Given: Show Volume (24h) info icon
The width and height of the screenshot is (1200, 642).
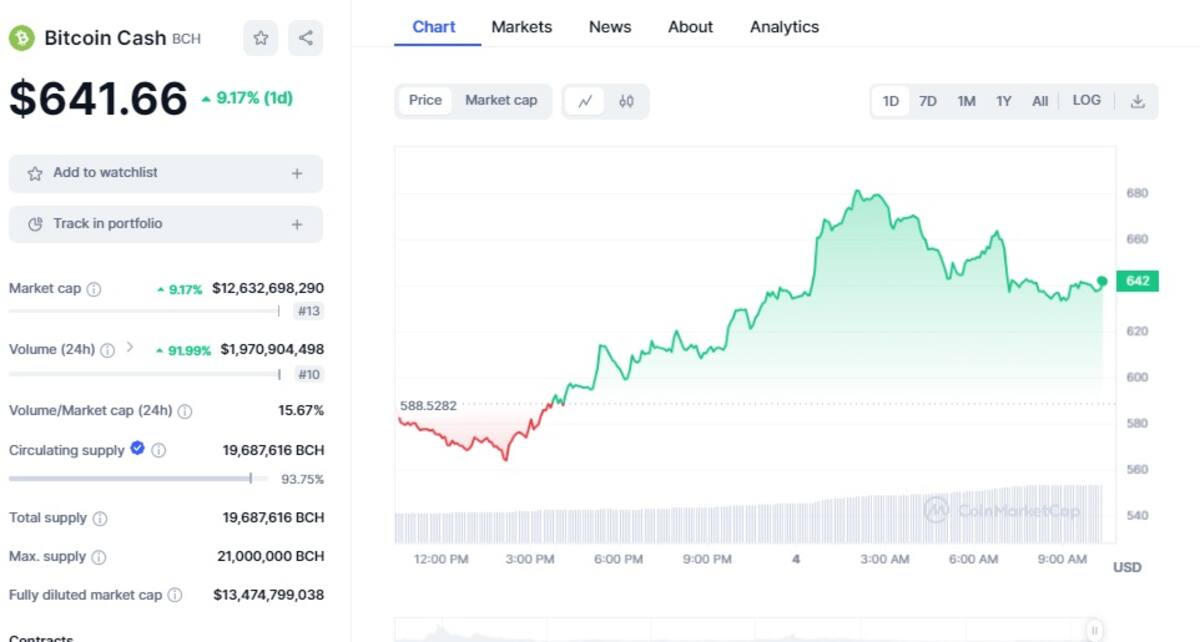Looking at the screenshot, I should (108, 350).
